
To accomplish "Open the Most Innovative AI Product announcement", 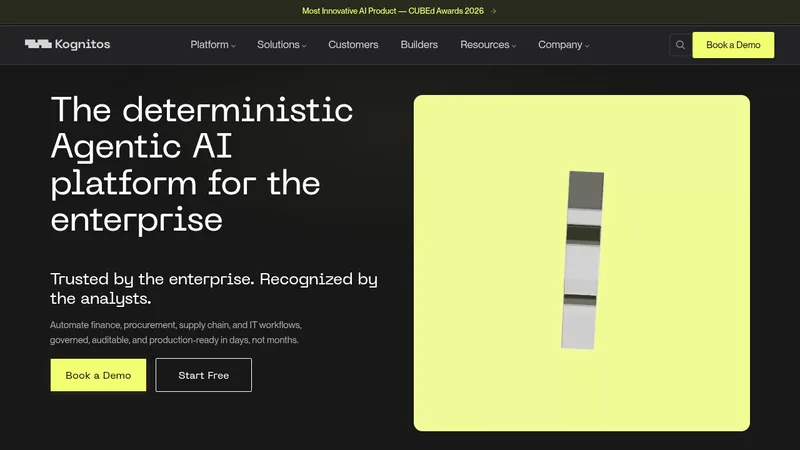I will [x=393, y=11].
